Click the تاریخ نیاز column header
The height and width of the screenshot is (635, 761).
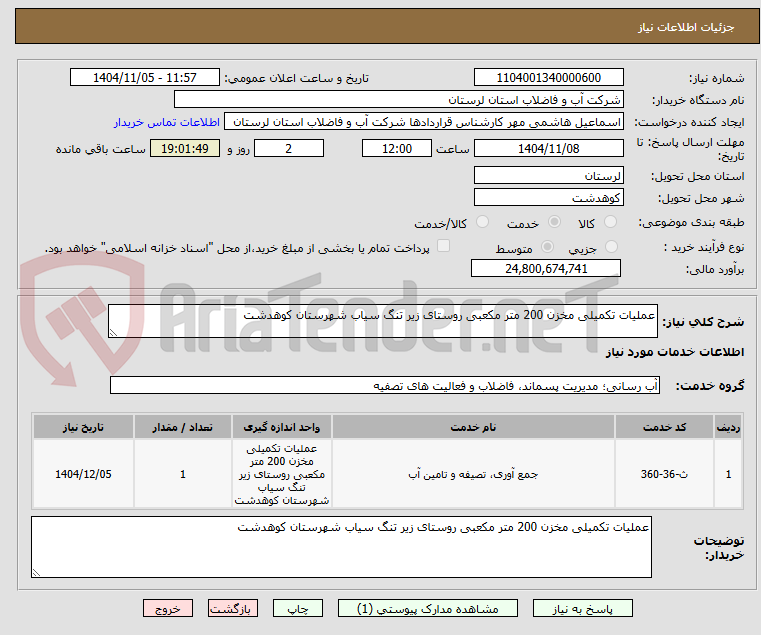(x=83, y=427)
